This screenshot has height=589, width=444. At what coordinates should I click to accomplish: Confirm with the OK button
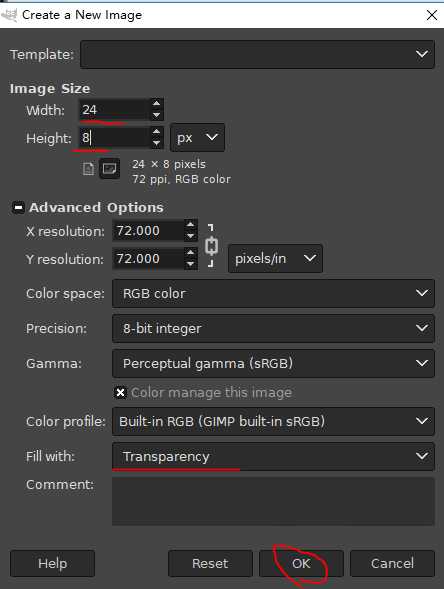point(301,563)
